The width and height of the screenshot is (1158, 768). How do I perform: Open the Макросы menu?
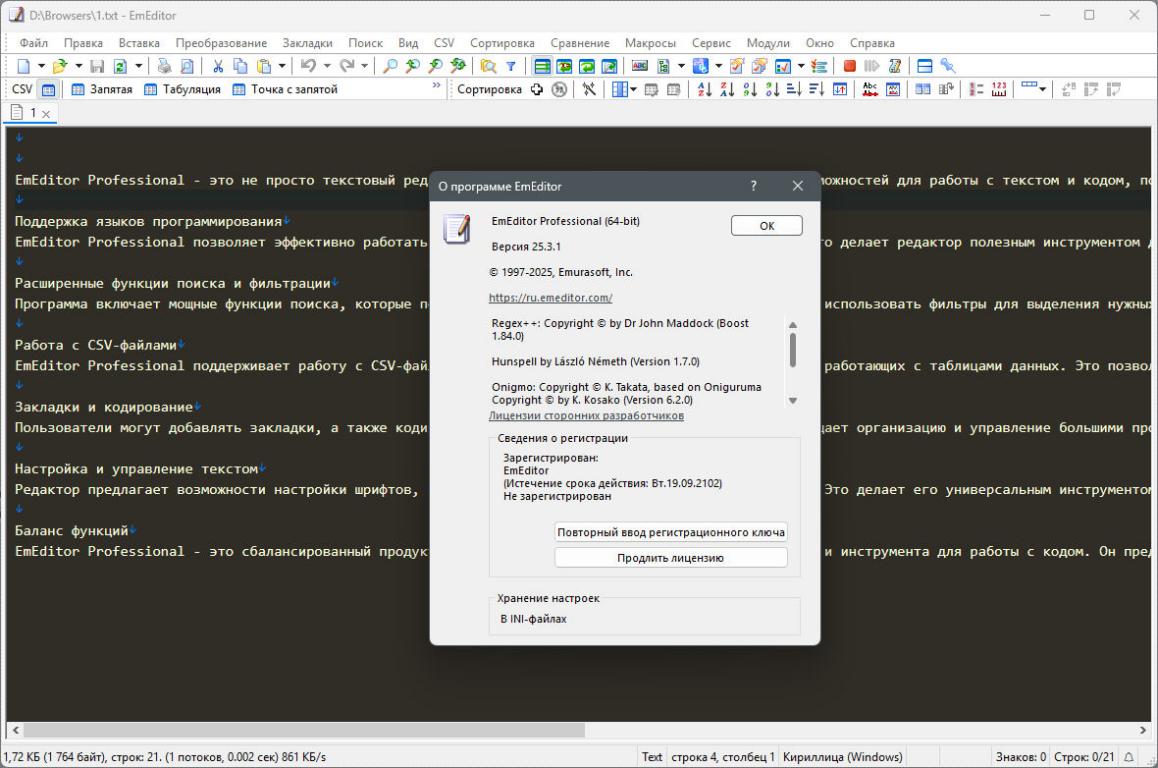point(650,43)
